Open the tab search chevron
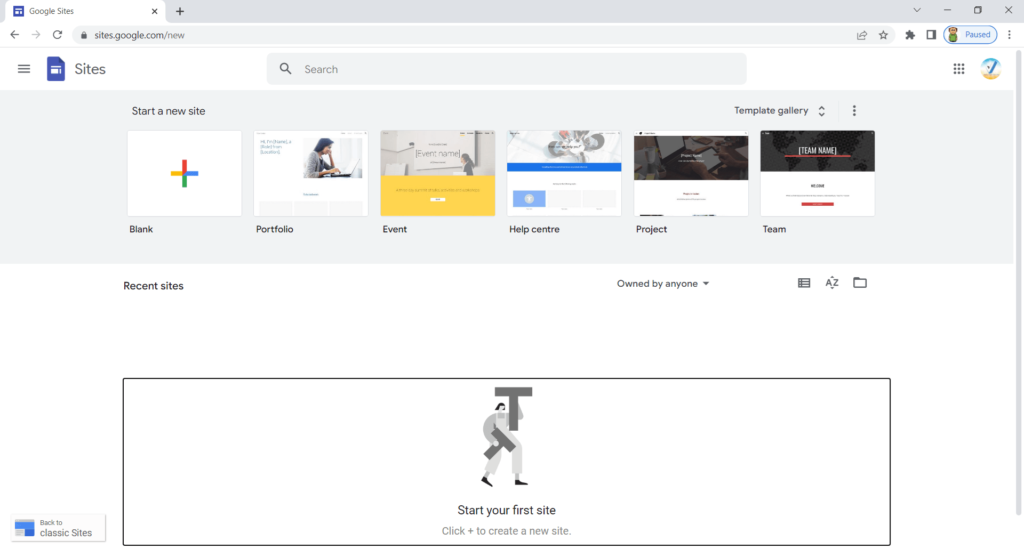The image size is (1024, 549). (917, 10)
